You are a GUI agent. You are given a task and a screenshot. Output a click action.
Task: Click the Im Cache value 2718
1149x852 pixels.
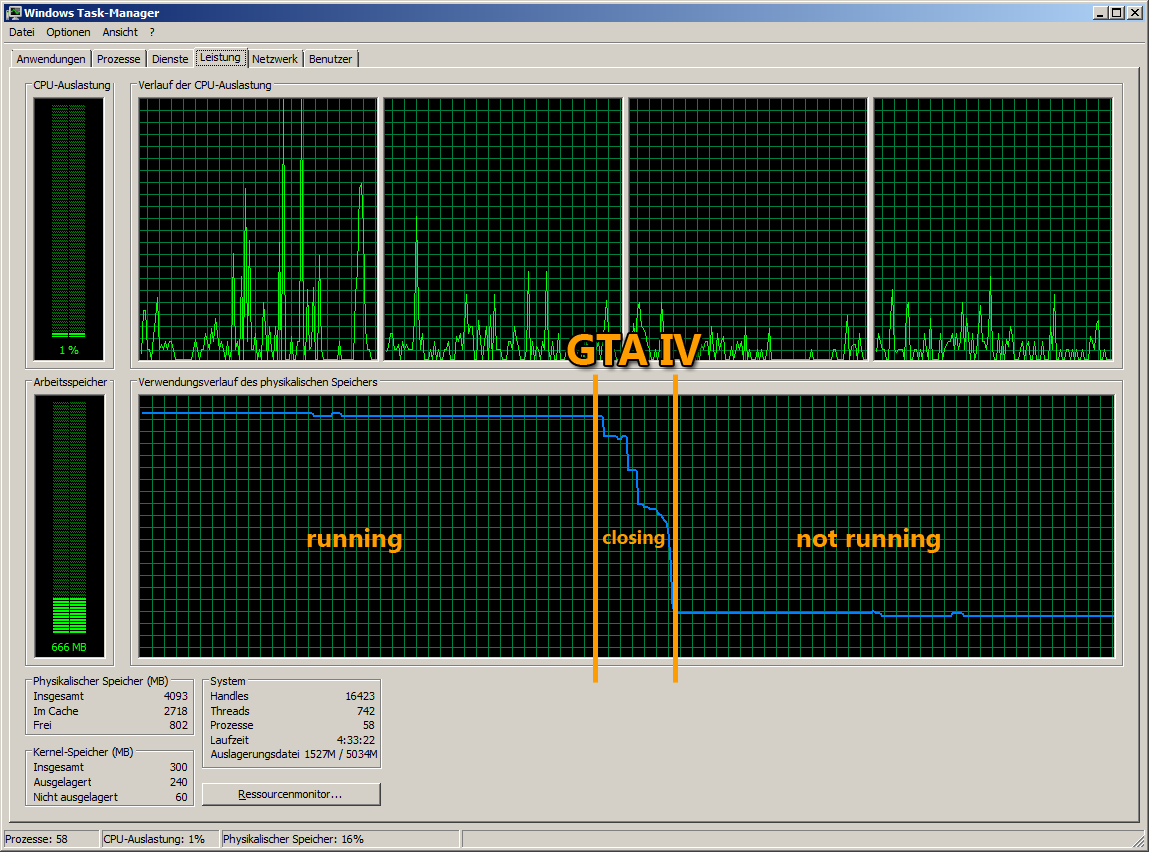click(176, 711)
